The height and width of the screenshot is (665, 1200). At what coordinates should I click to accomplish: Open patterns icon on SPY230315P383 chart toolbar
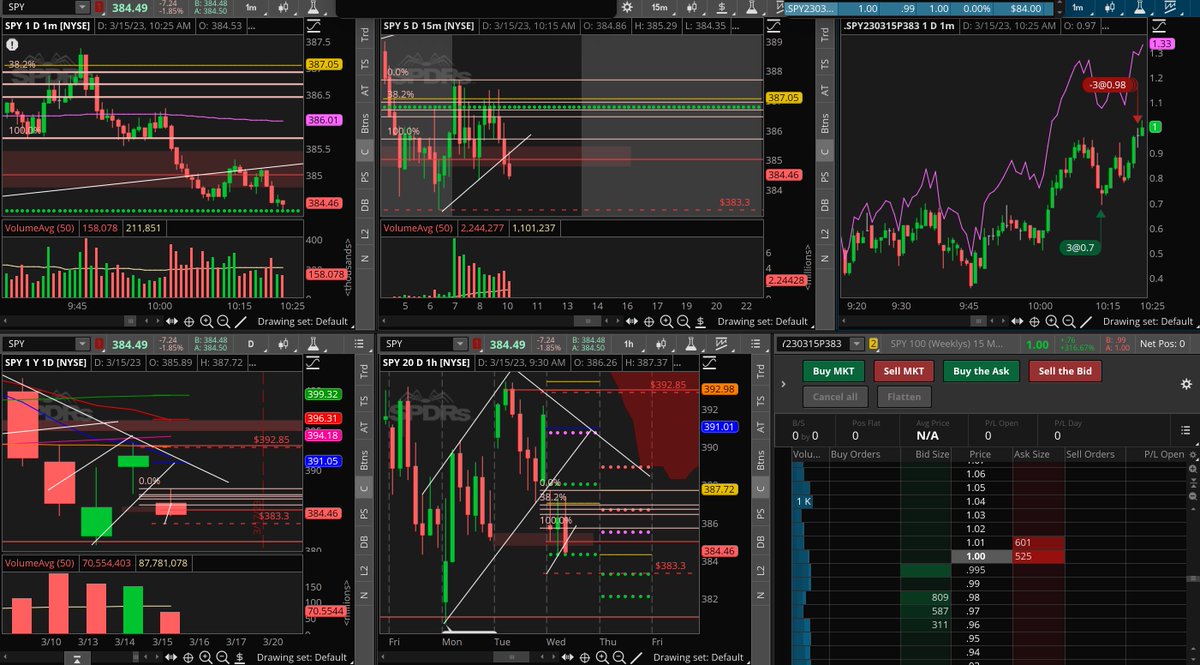click(1170, 8)
